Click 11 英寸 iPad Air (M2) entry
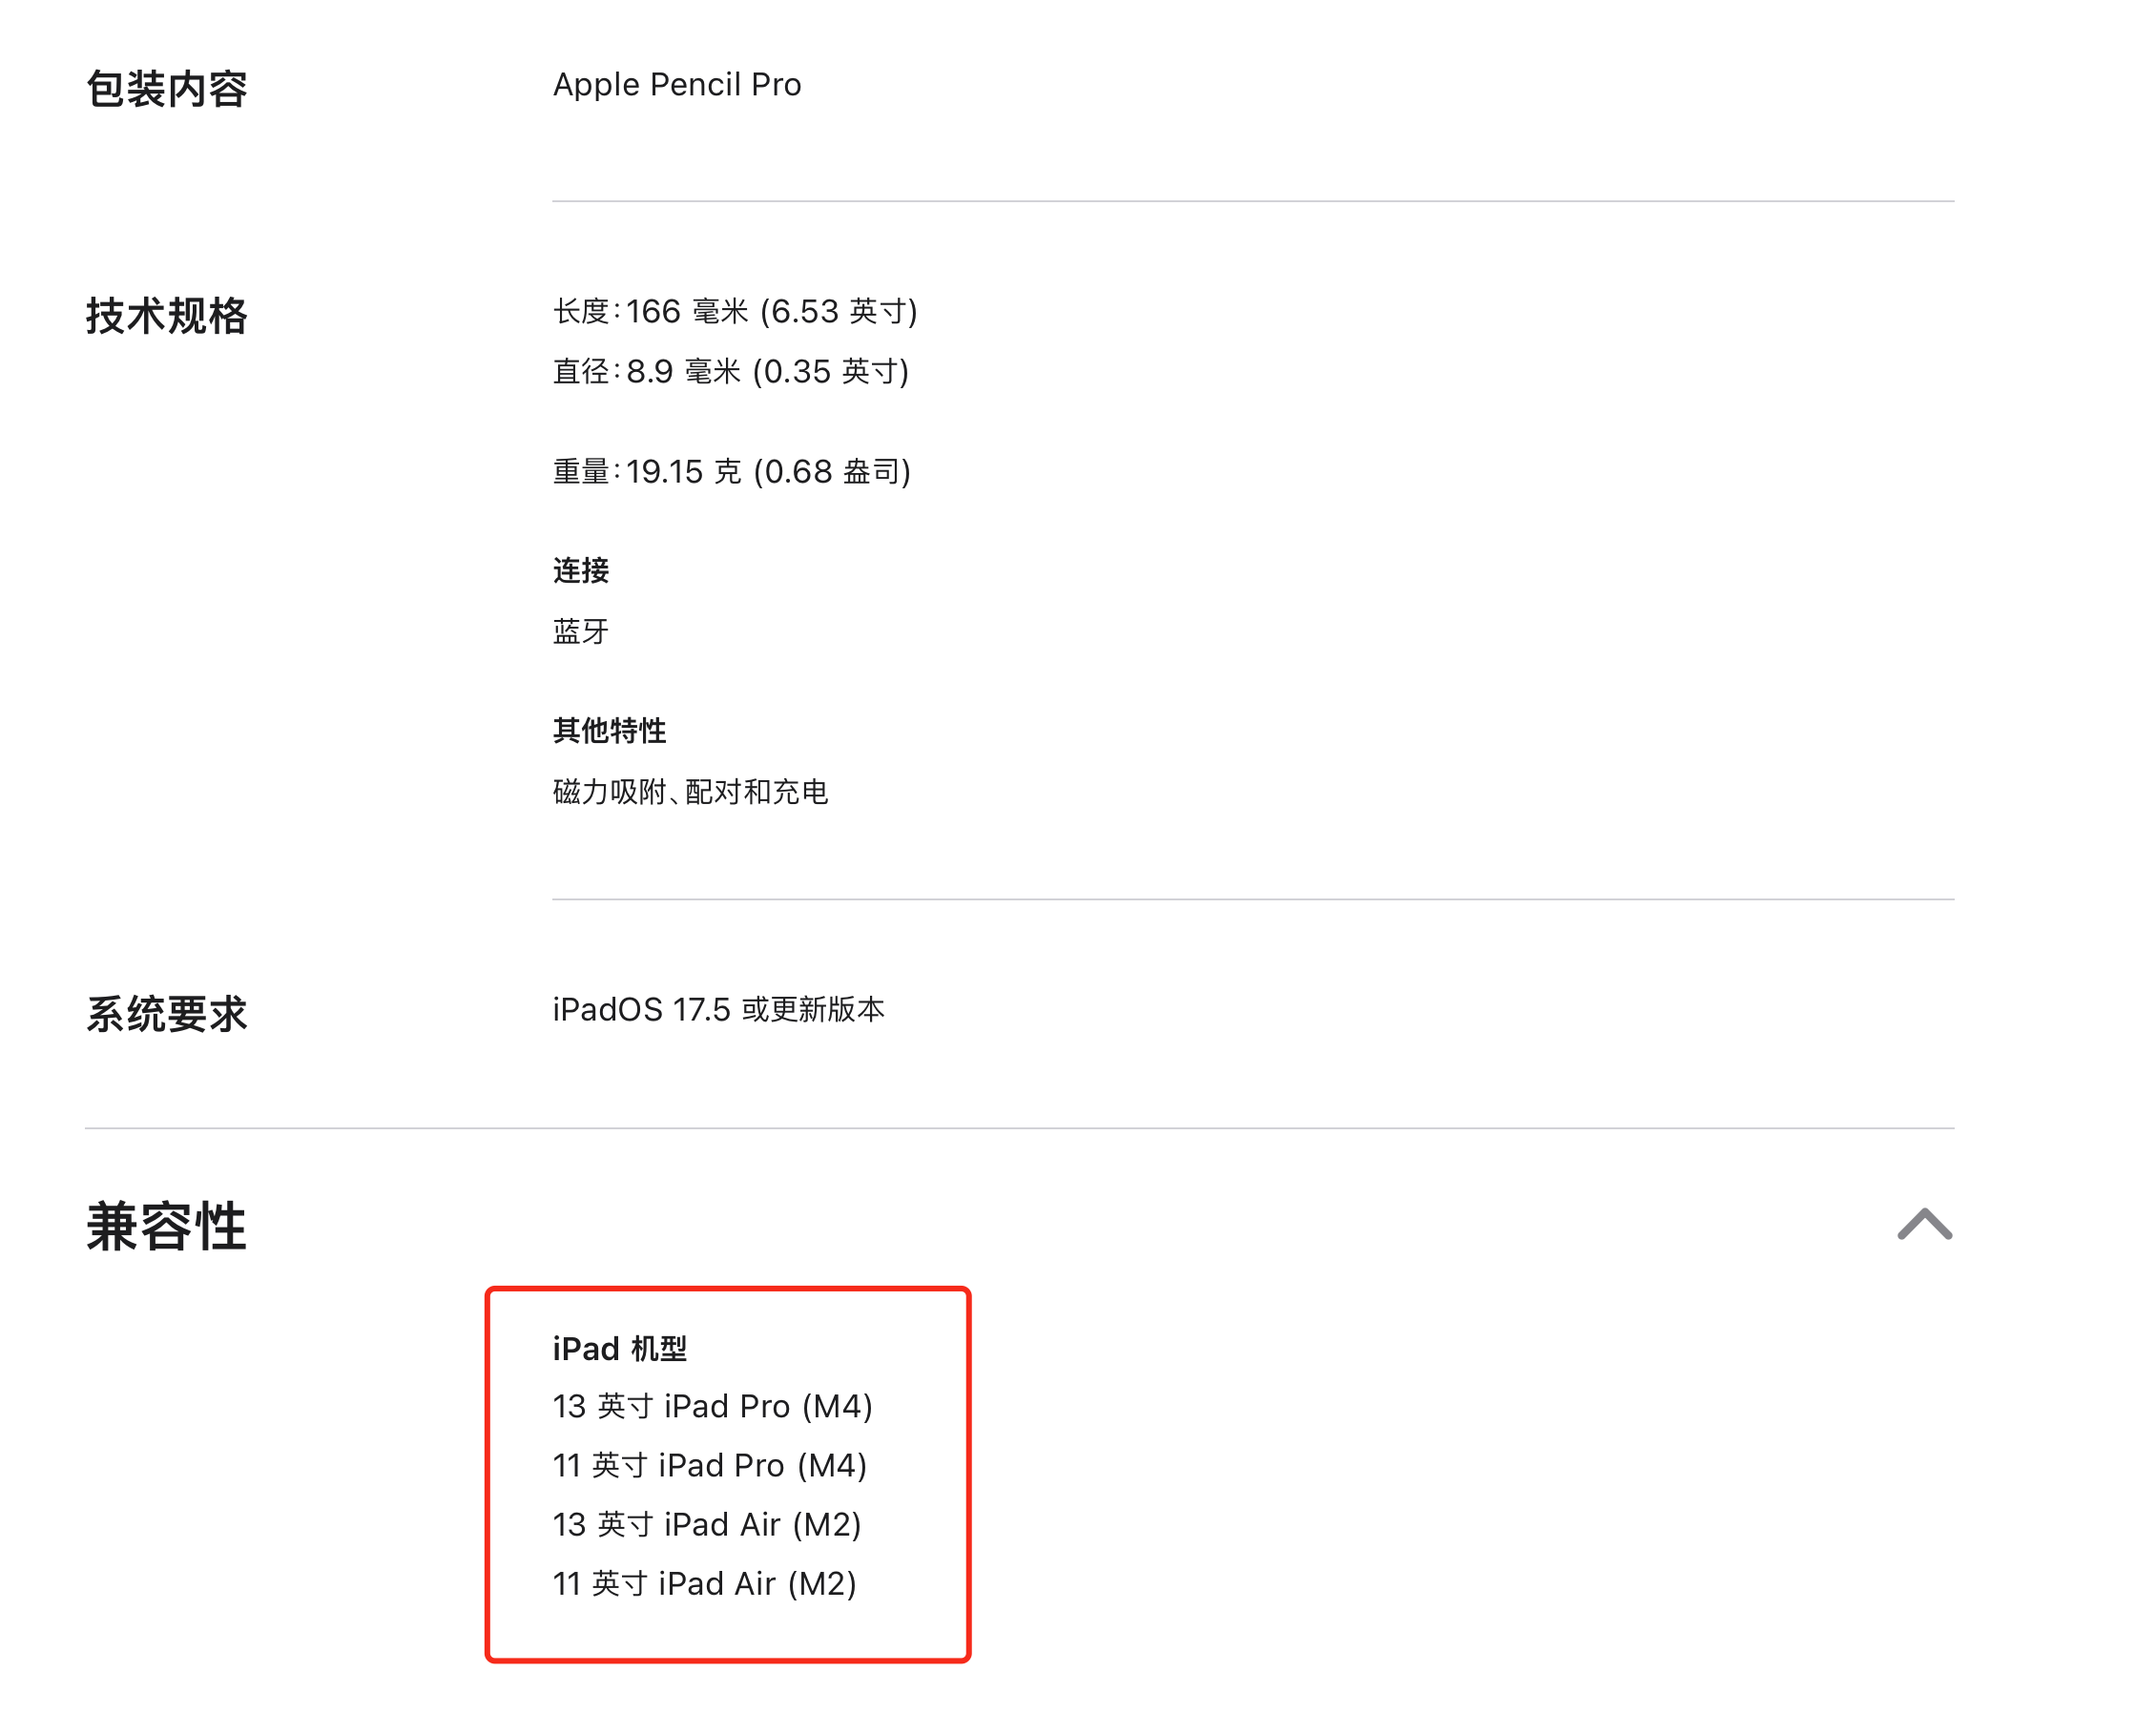 (x=704, y=1584)
